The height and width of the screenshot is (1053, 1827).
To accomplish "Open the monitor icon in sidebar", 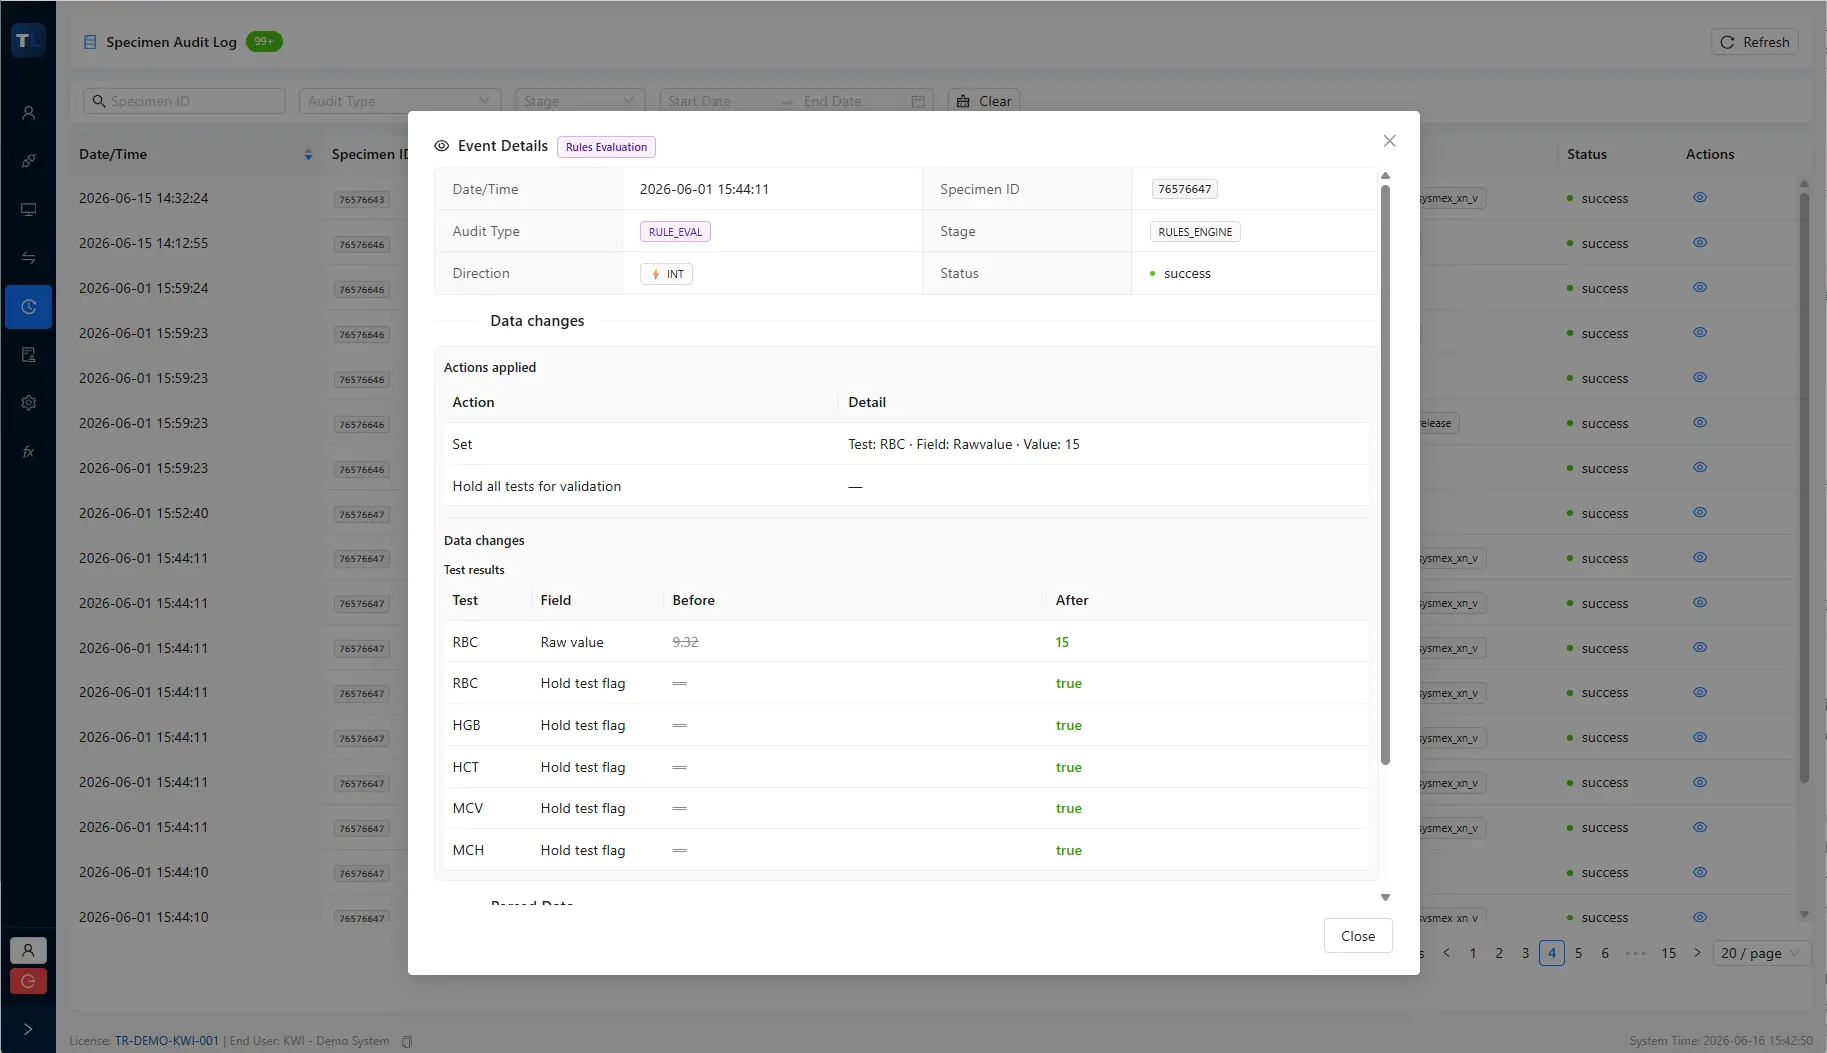I will point(28,209).
